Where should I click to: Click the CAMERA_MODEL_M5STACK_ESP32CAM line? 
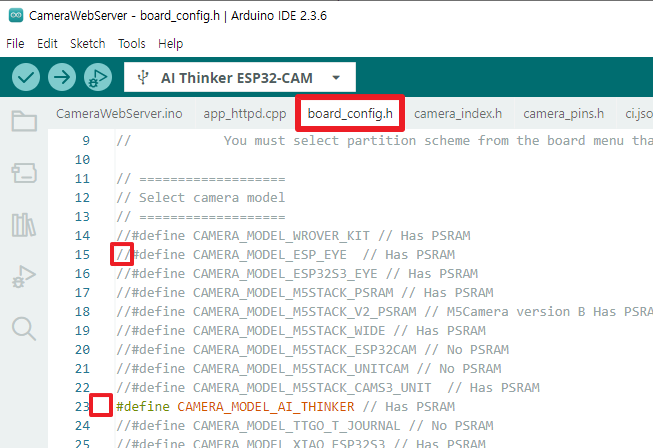pyautogui.click(x=312, y=350)
